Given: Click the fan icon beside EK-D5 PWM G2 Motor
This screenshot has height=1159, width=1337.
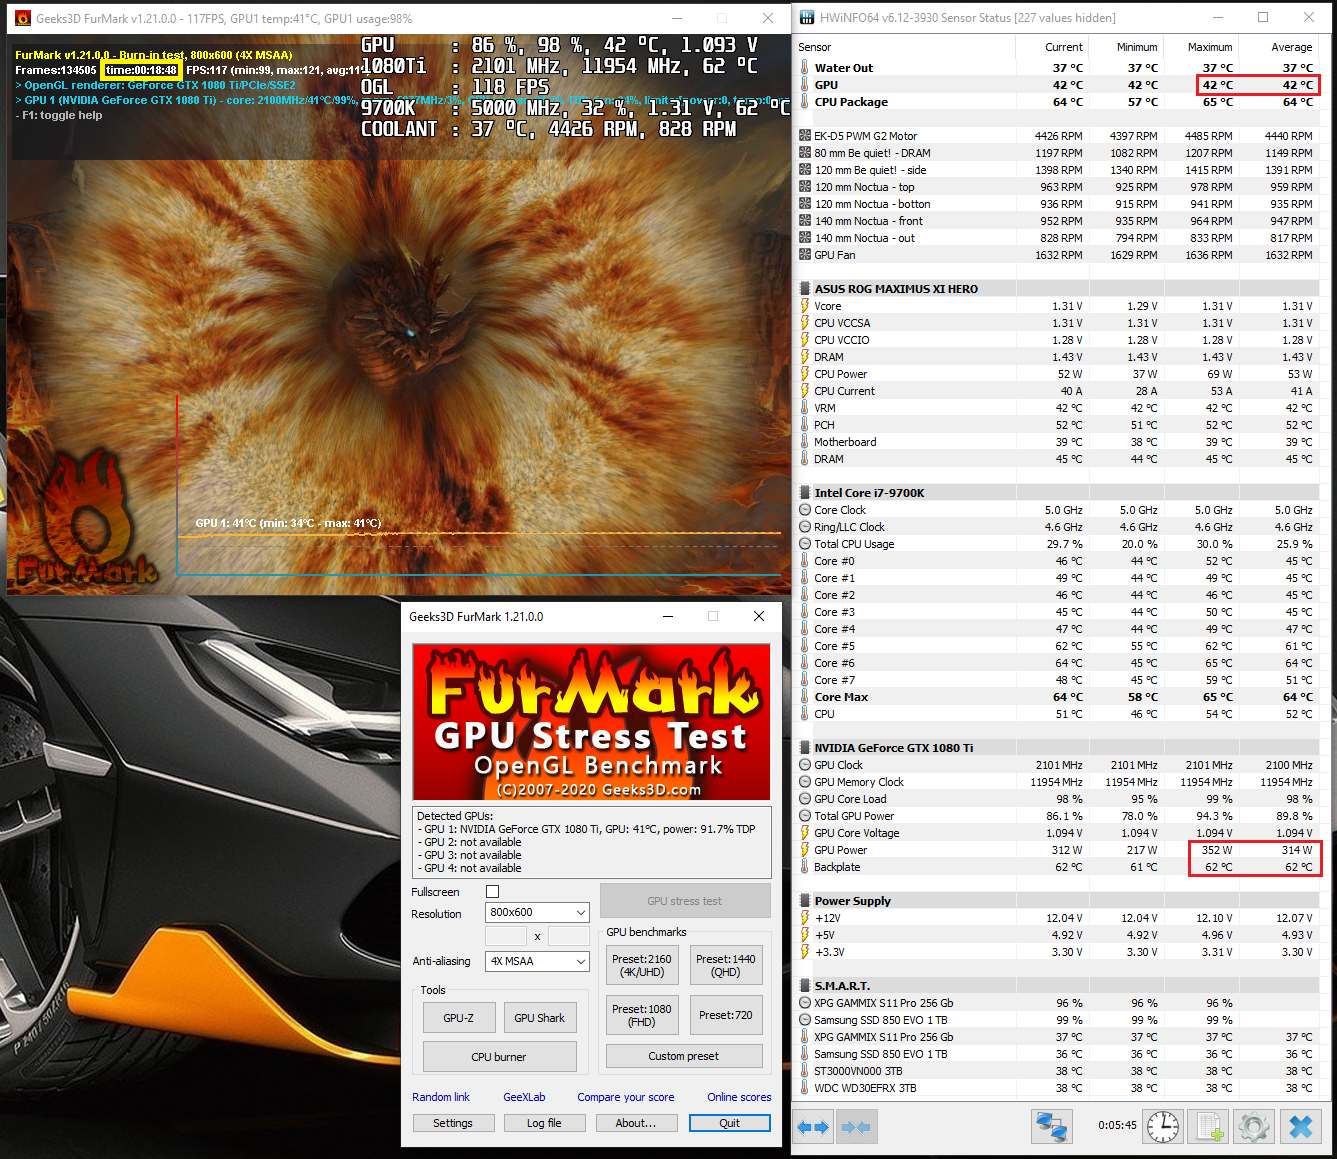Looking at the screenshot, I should pyautogui.click(x=805, y=136).
